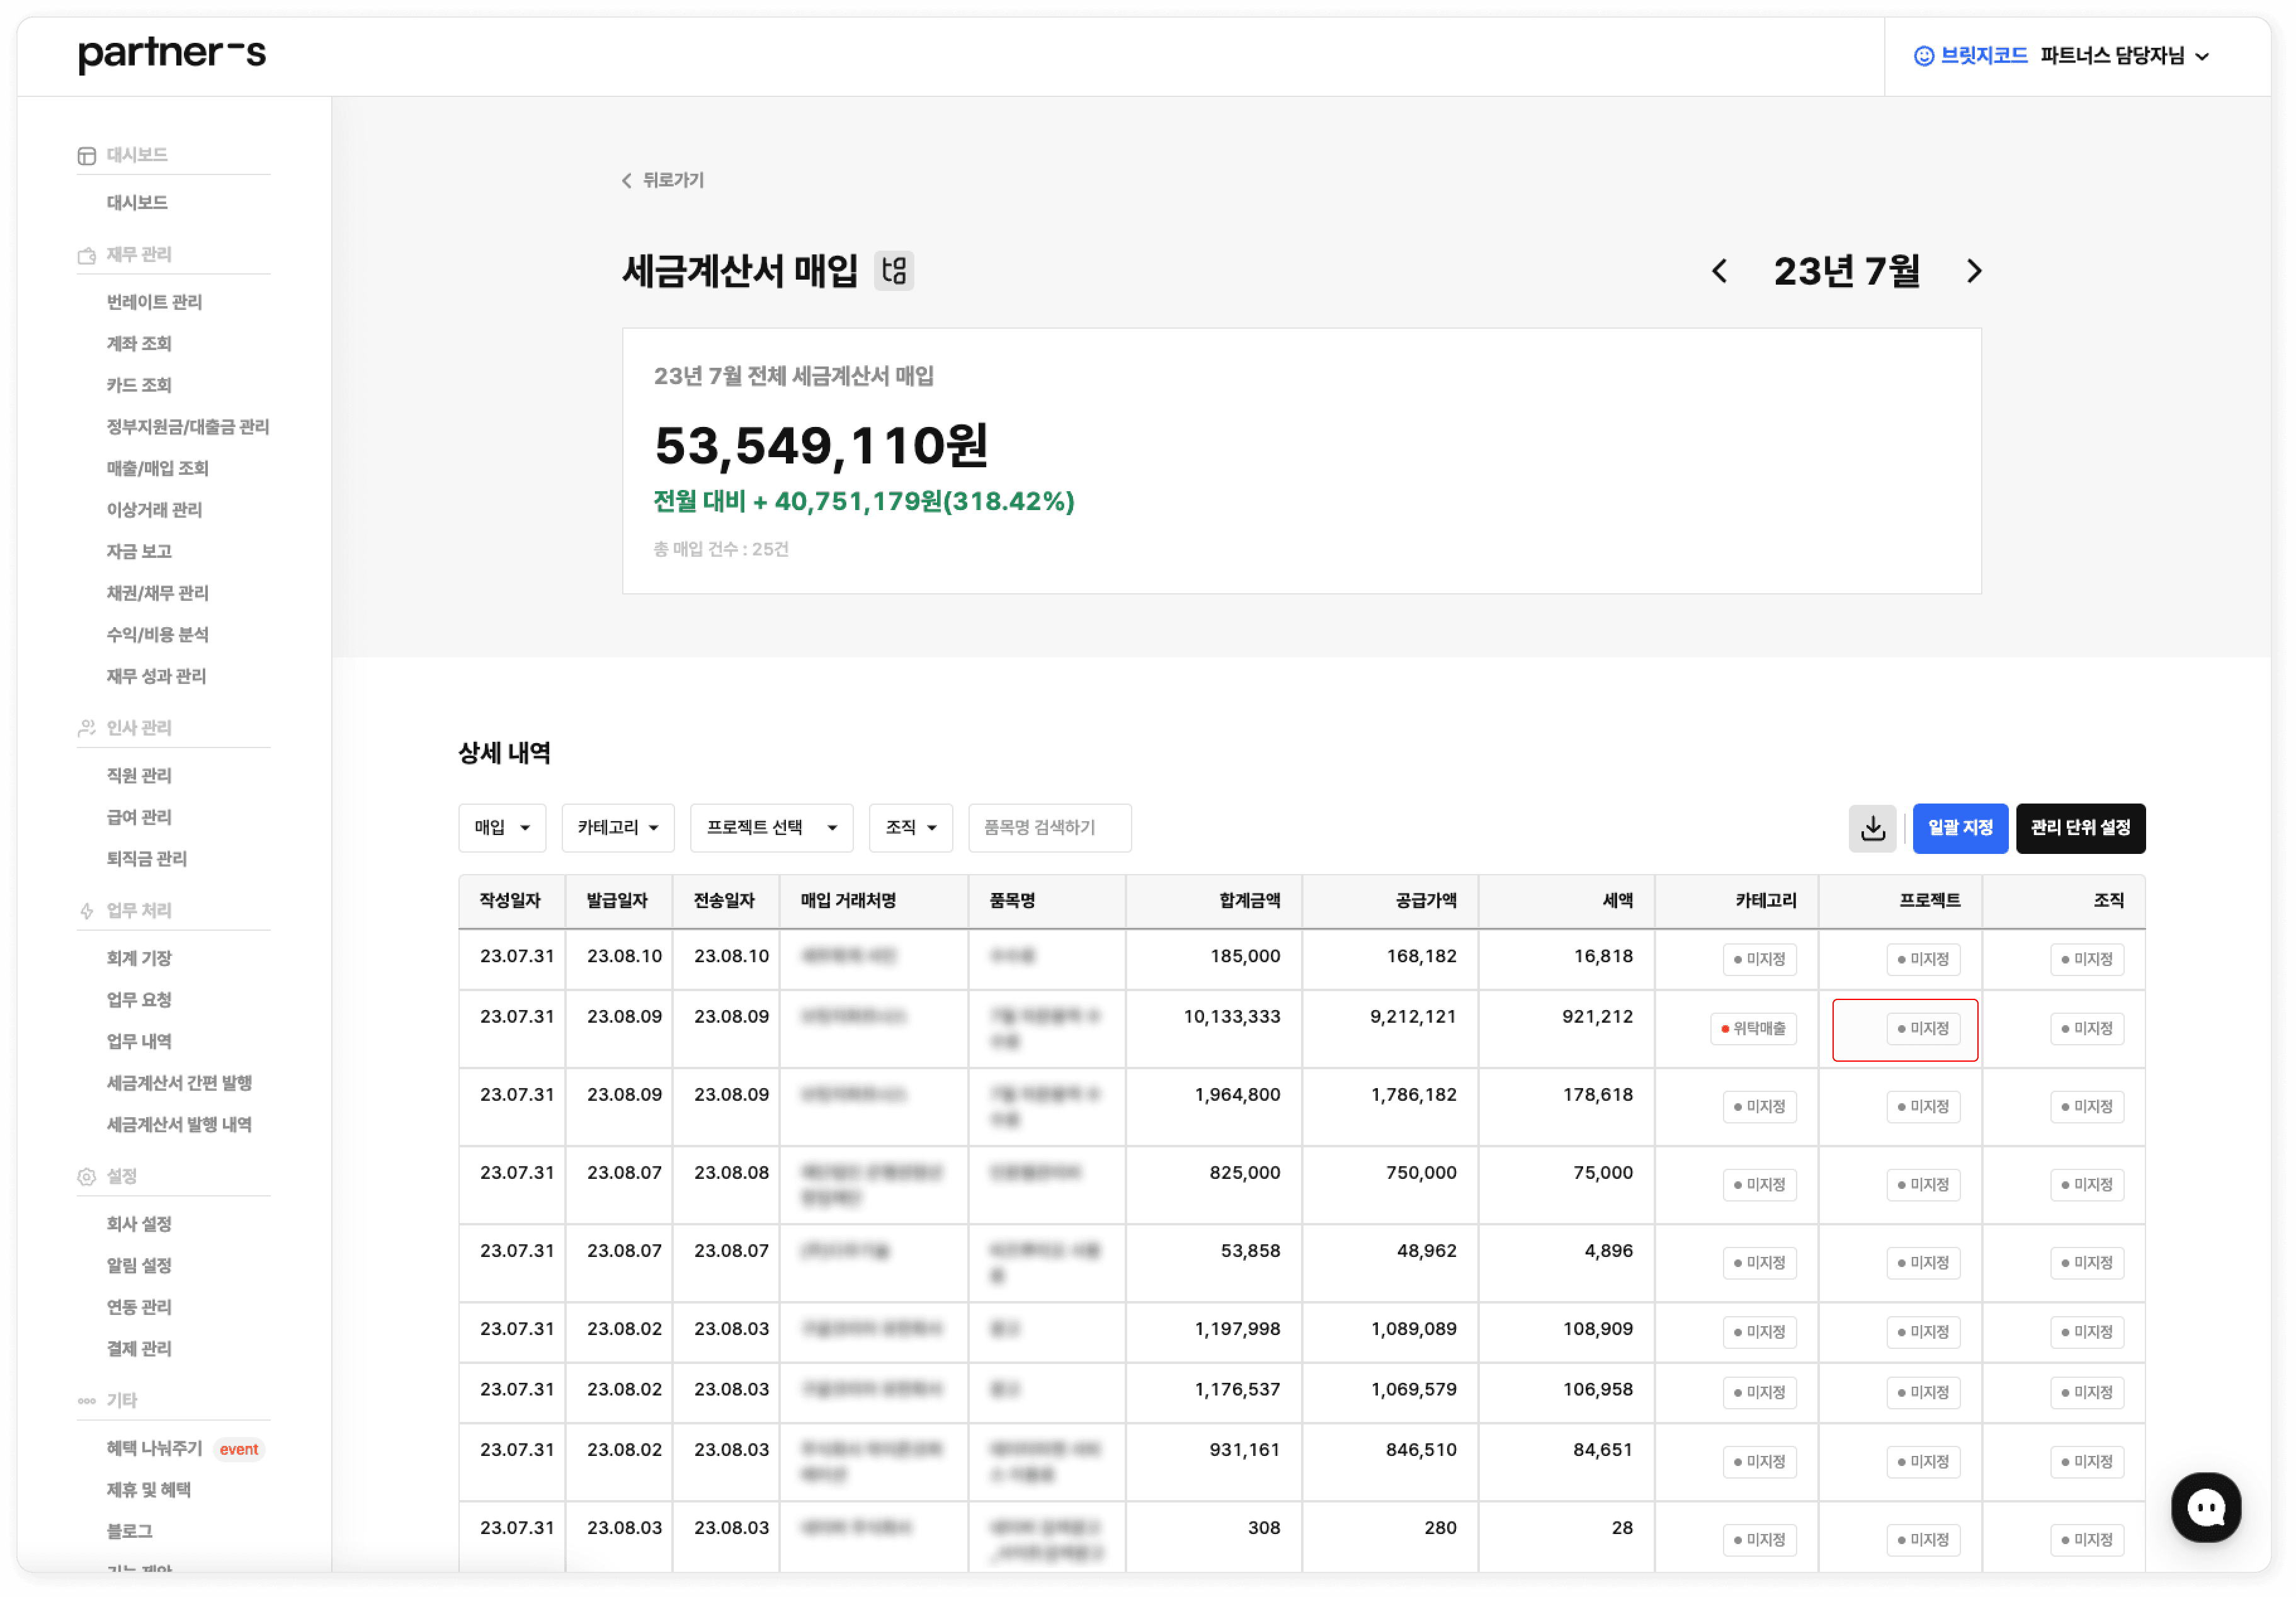Click the 품목명 검색하기 search field
The width and height of the screenshot is (2296, 1597).
tap(1050, 828)
